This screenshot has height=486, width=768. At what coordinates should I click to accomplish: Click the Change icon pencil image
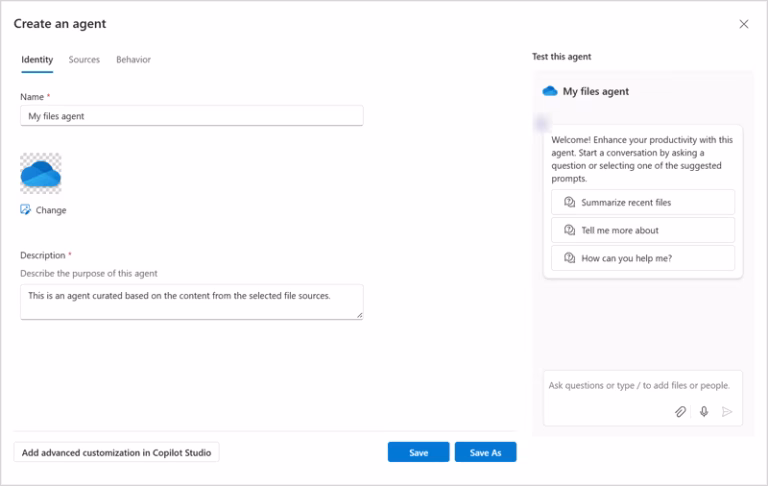(x=25, y=210)
